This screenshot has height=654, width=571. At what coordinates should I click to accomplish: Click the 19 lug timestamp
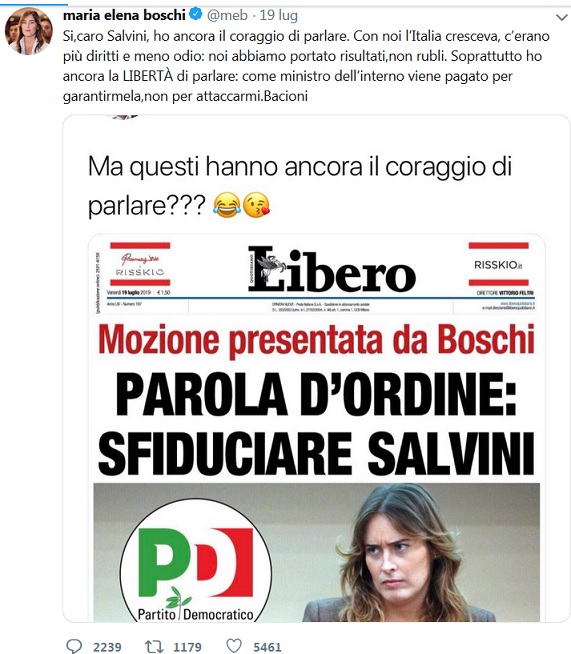tap(279, 15)
